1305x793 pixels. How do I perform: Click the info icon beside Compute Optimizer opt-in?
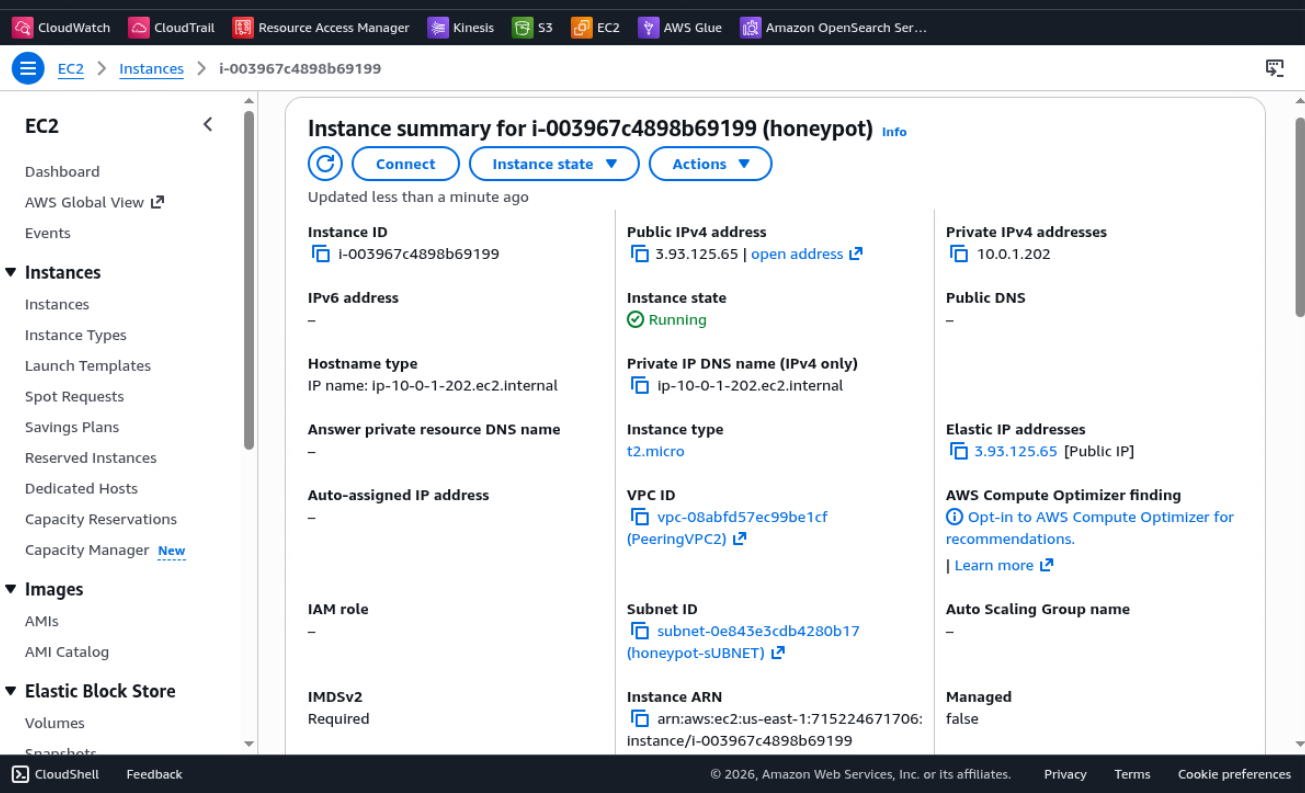click(955, 517)
